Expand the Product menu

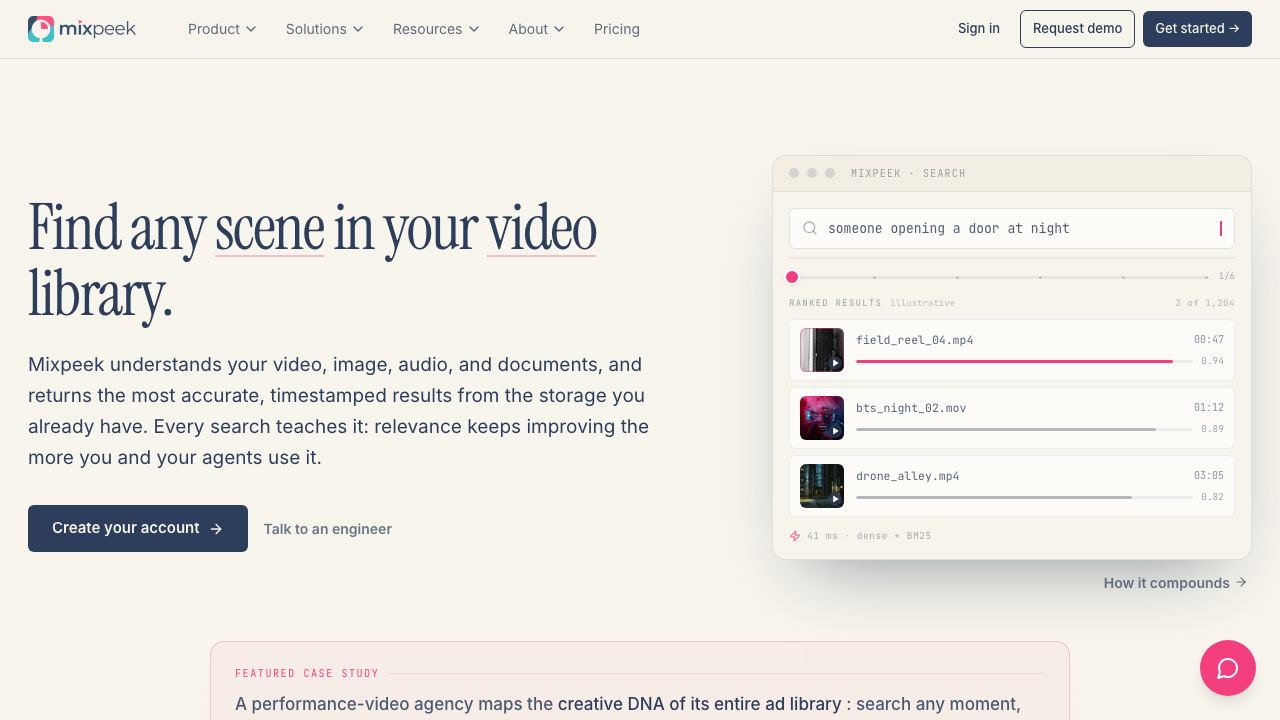tap(222, 29)
